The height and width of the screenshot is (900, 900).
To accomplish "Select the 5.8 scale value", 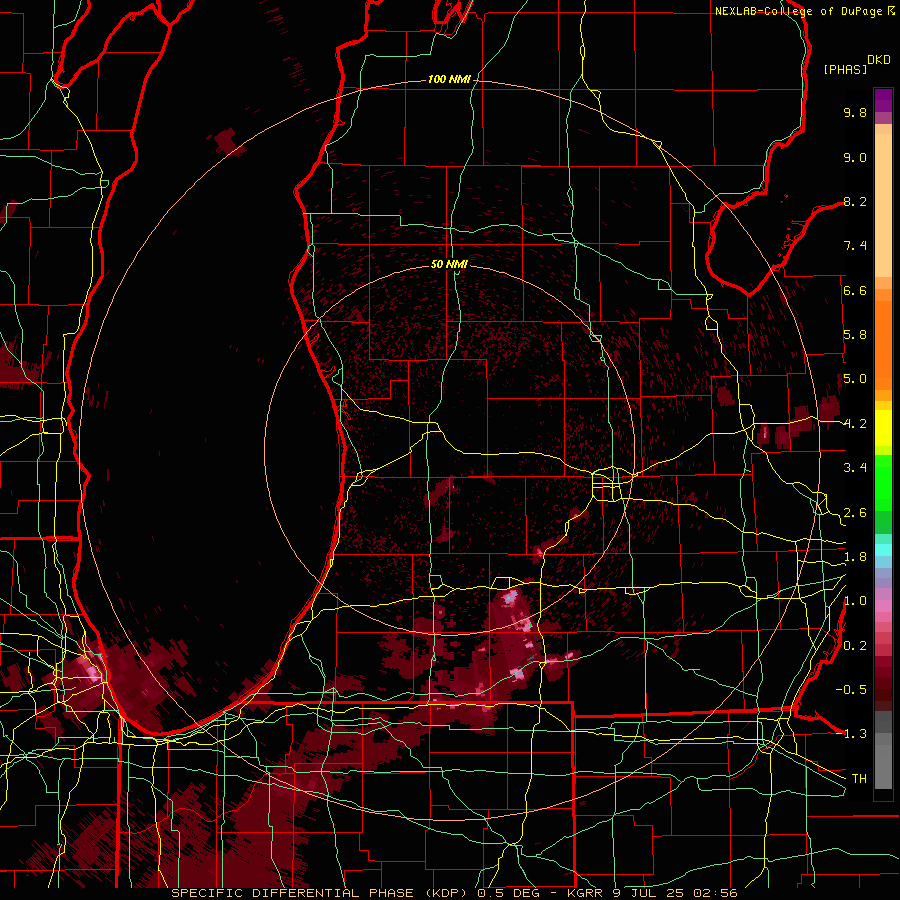I will click(x=855, y=335).
